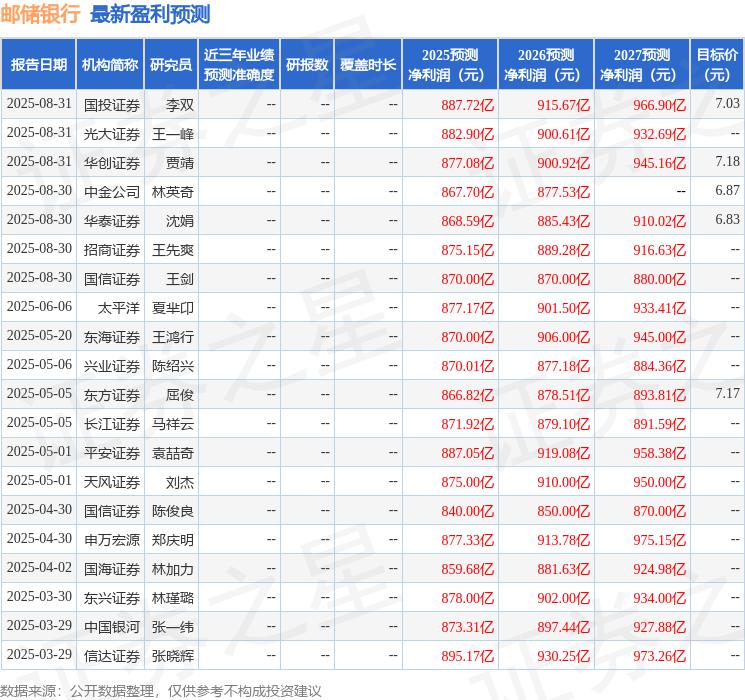Click the 邮储银行 title text
The image size is (745, 700).
[40, 14]
